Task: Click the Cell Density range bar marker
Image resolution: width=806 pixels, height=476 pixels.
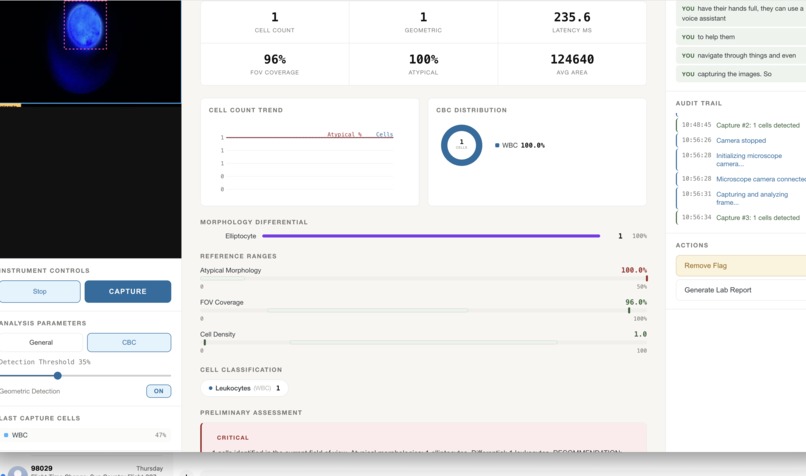Action: [205, 342]
